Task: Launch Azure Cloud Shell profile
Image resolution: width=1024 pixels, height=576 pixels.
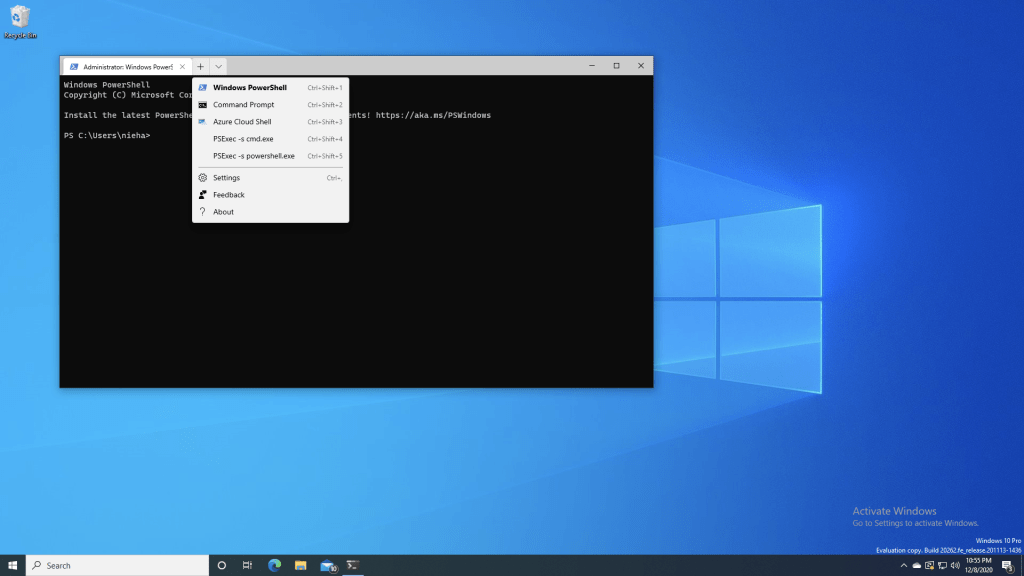Action: (x=242, y=122)
